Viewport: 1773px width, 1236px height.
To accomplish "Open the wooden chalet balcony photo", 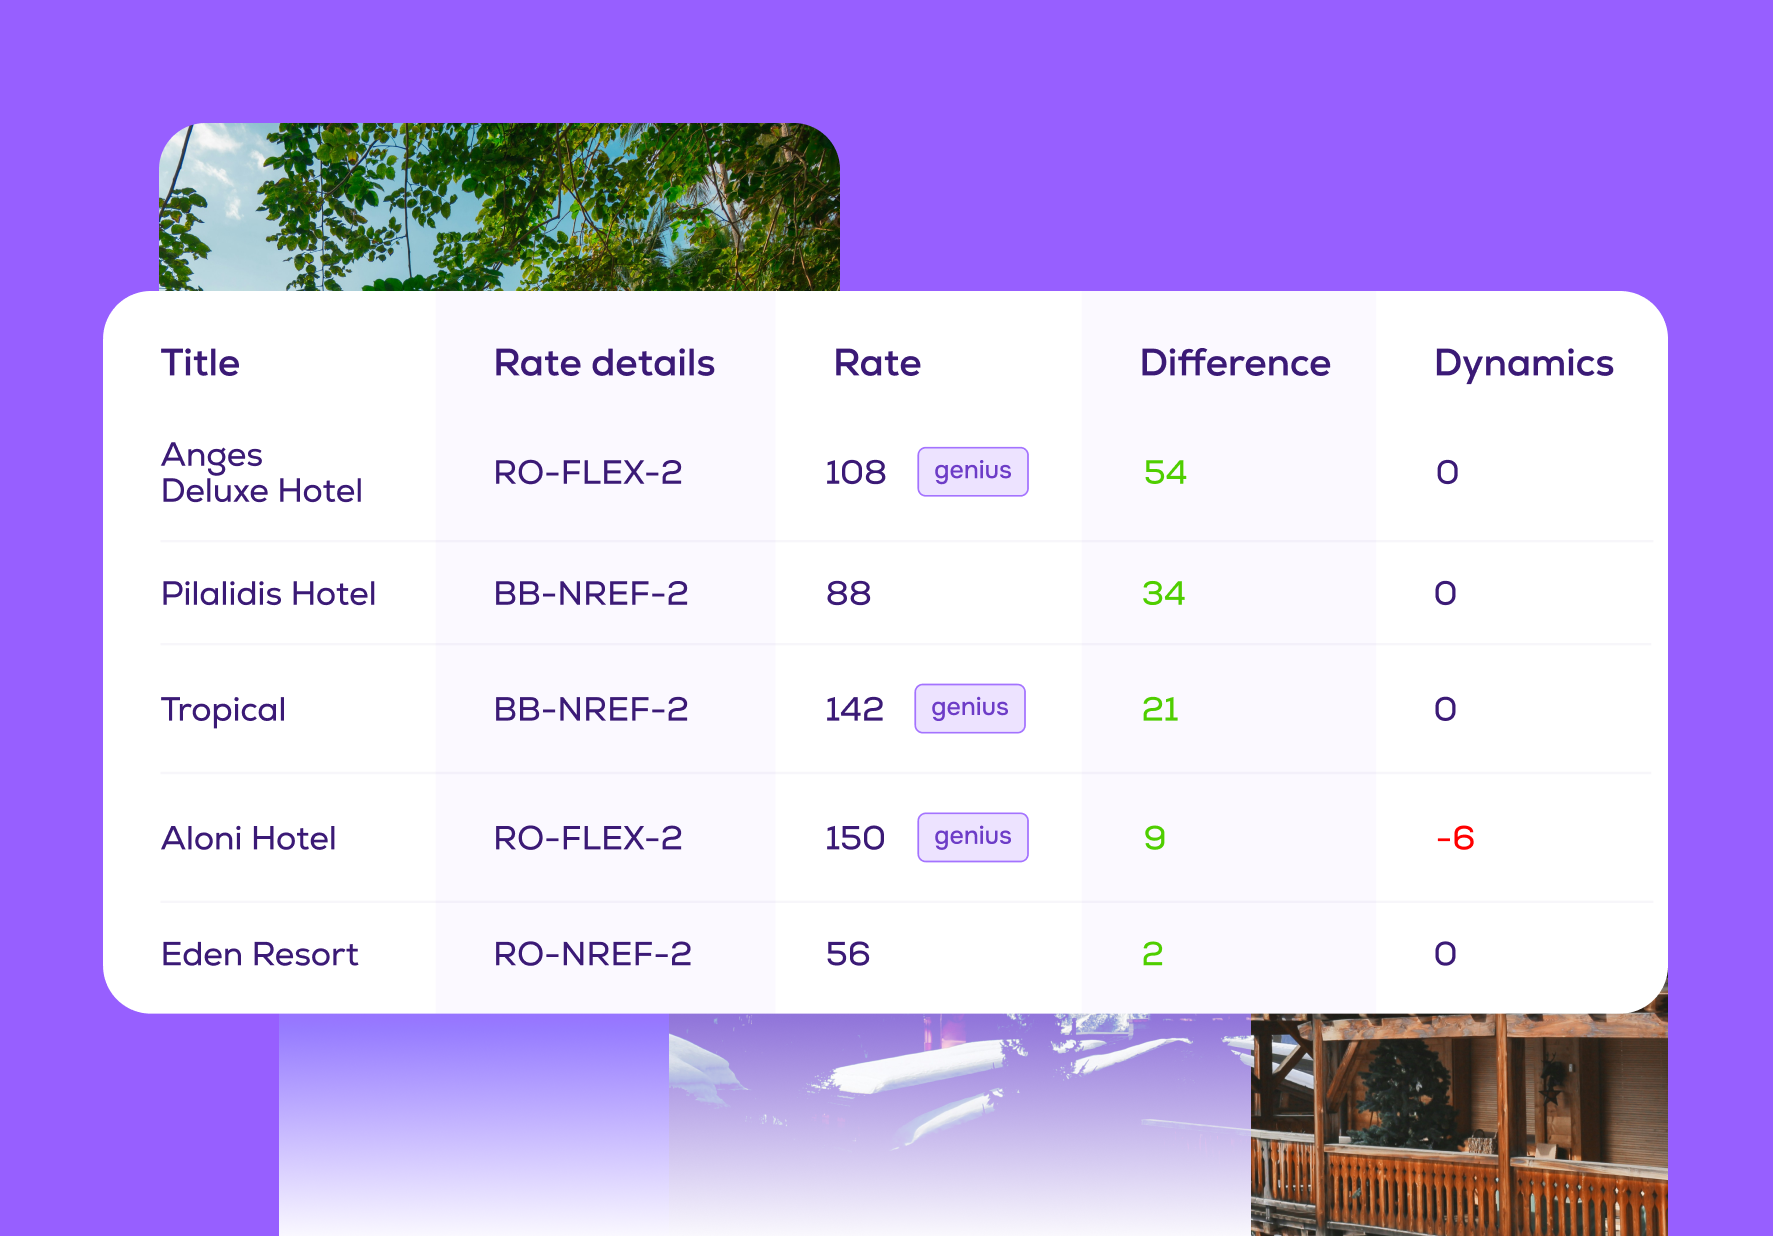I will 1458,1125.
